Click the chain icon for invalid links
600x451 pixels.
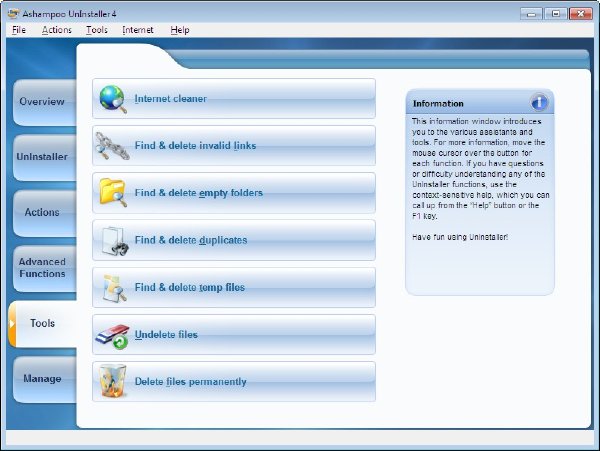112,146
